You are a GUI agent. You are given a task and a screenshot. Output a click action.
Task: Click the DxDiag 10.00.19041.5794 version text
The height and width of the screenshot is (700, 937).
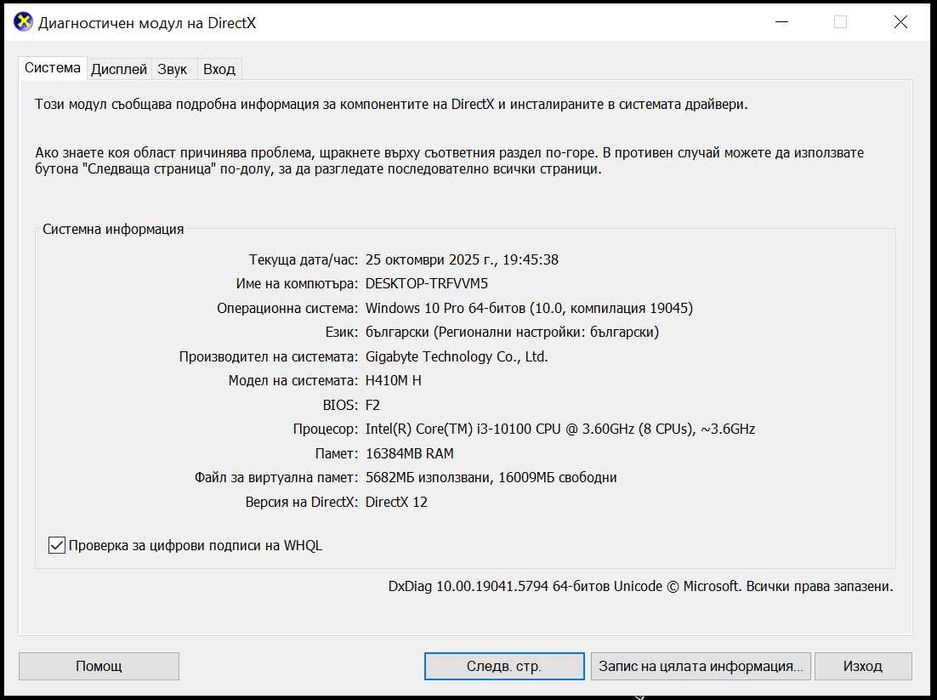pos(641,586)
